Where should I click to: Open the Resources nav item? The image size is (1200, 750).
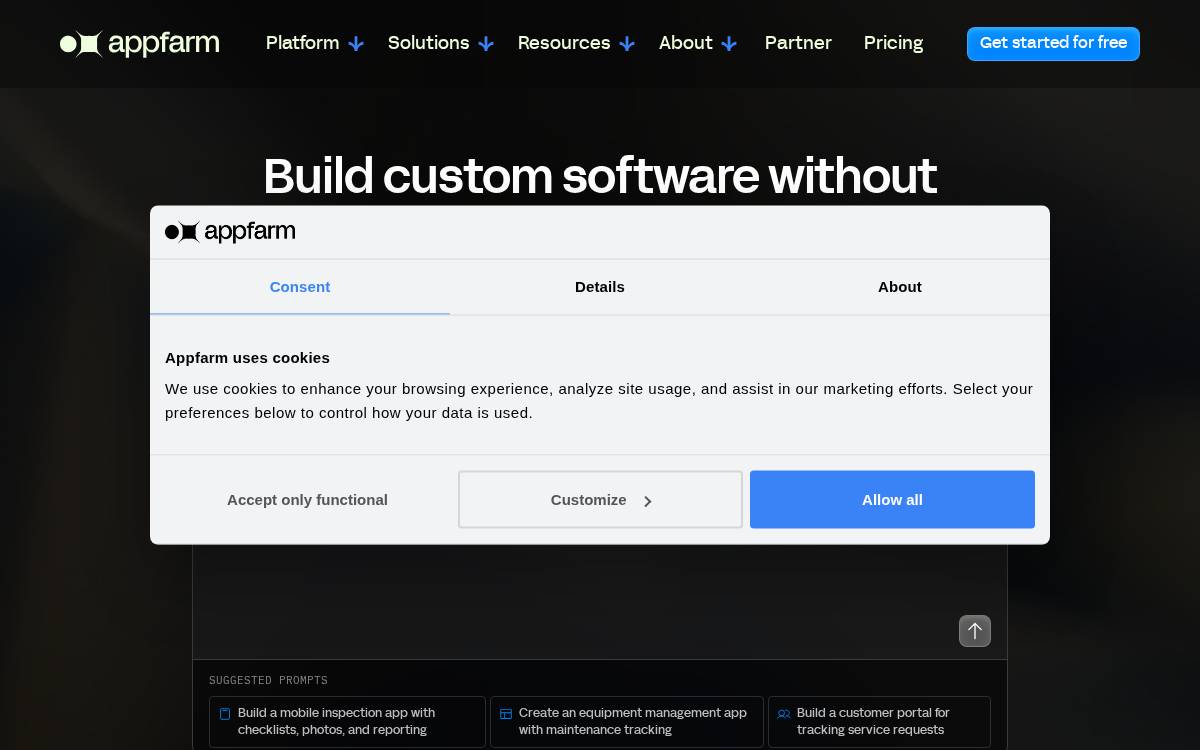click(564, 43)
